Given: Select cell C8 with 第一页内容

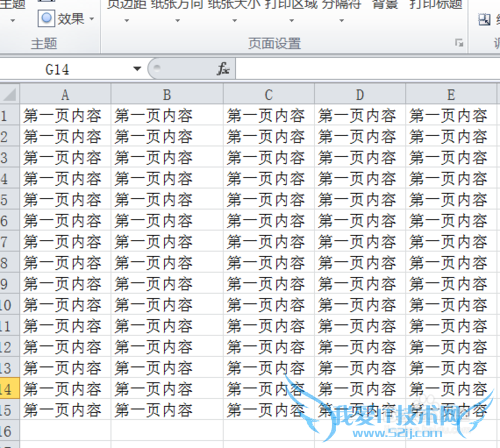Looking at the screenshot, I should point(269,263).
